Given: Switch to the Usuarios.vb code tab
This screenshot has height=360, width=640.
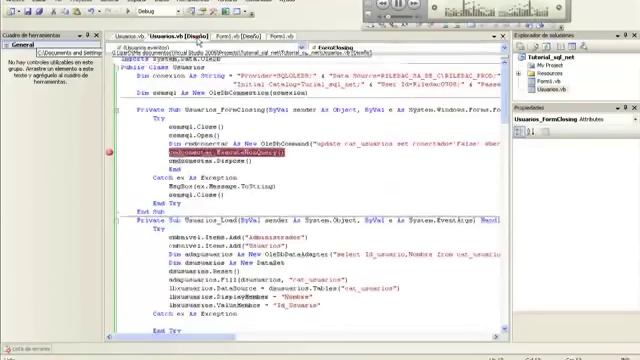Looking at the screenshot, I should tap(129, 36).
